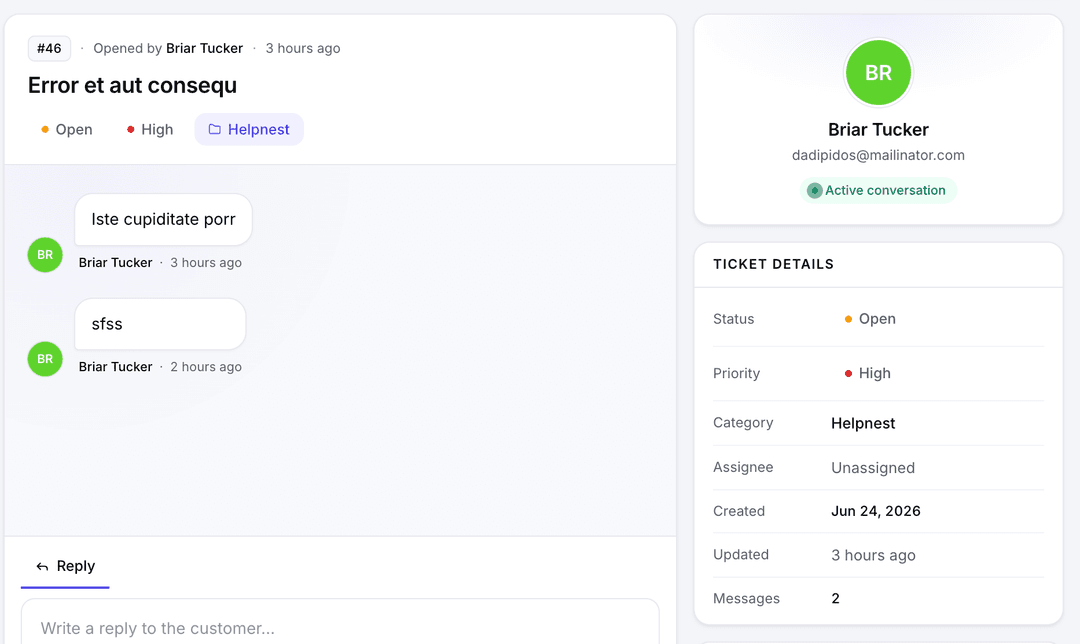Click the Open status badge in ticket header

pyautogui.click(x=67, y=129)
